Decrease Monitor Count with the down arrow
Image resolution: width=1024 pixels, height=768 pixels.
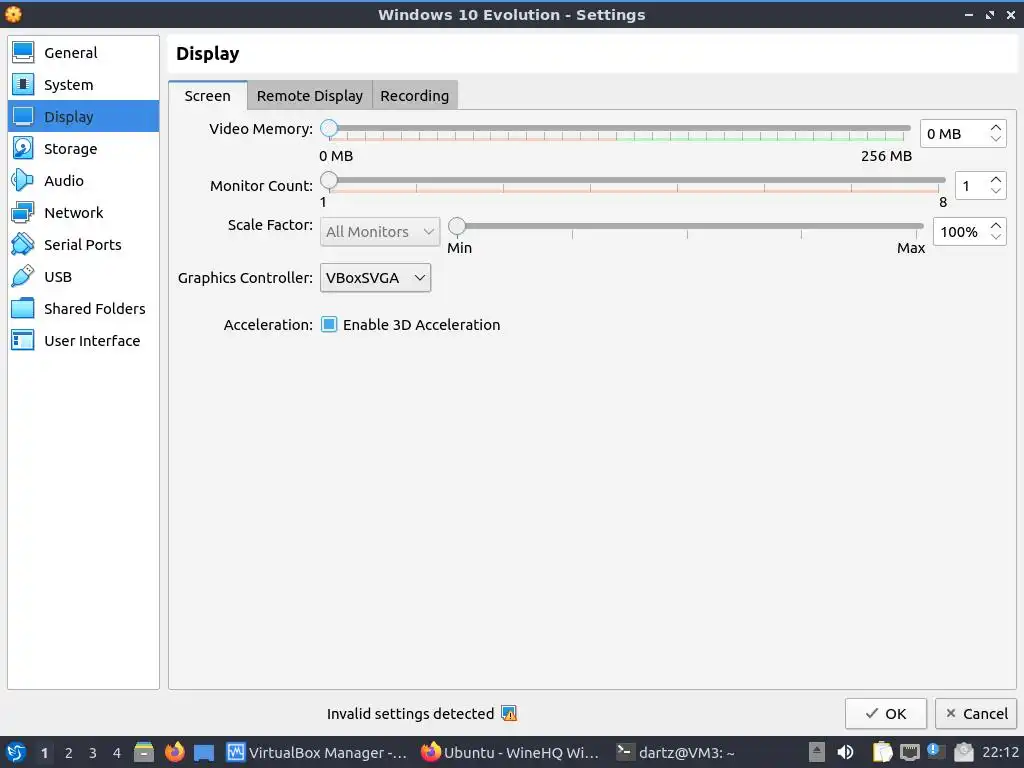click(995, 191)
